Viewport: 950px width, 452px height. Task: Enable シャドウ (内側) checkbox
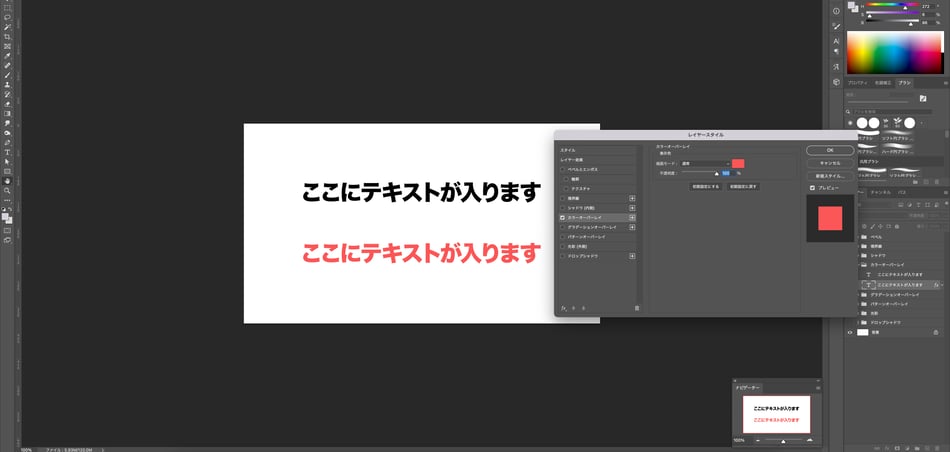[562, 208]
